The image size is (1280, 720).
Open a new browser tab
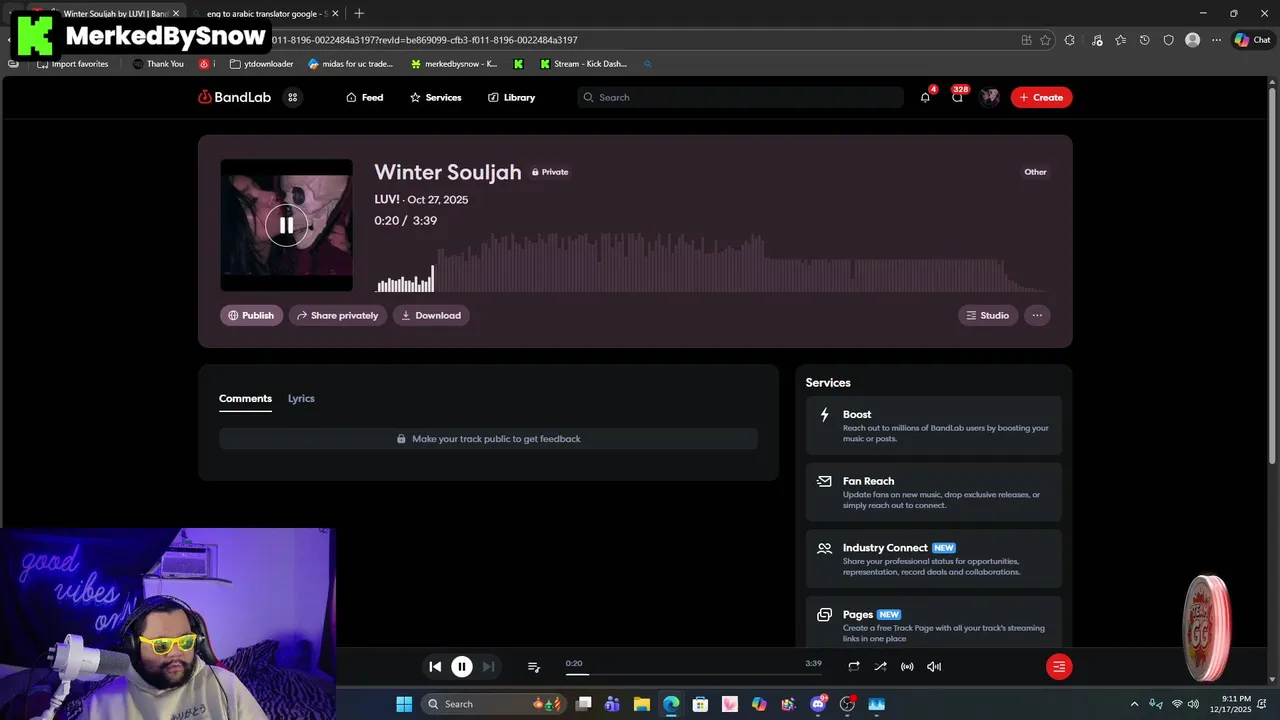(x=359, y=13)
